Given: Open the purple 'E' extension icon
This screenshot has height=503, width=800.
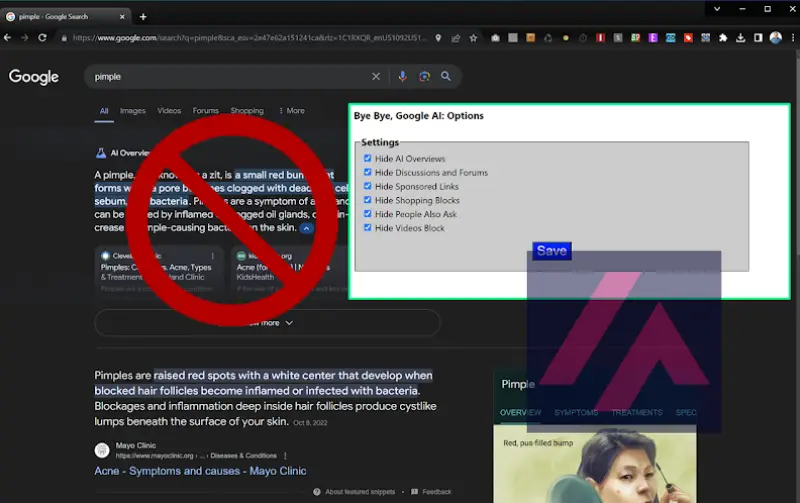Looking at the screenshot, I should tap(653, 38).
